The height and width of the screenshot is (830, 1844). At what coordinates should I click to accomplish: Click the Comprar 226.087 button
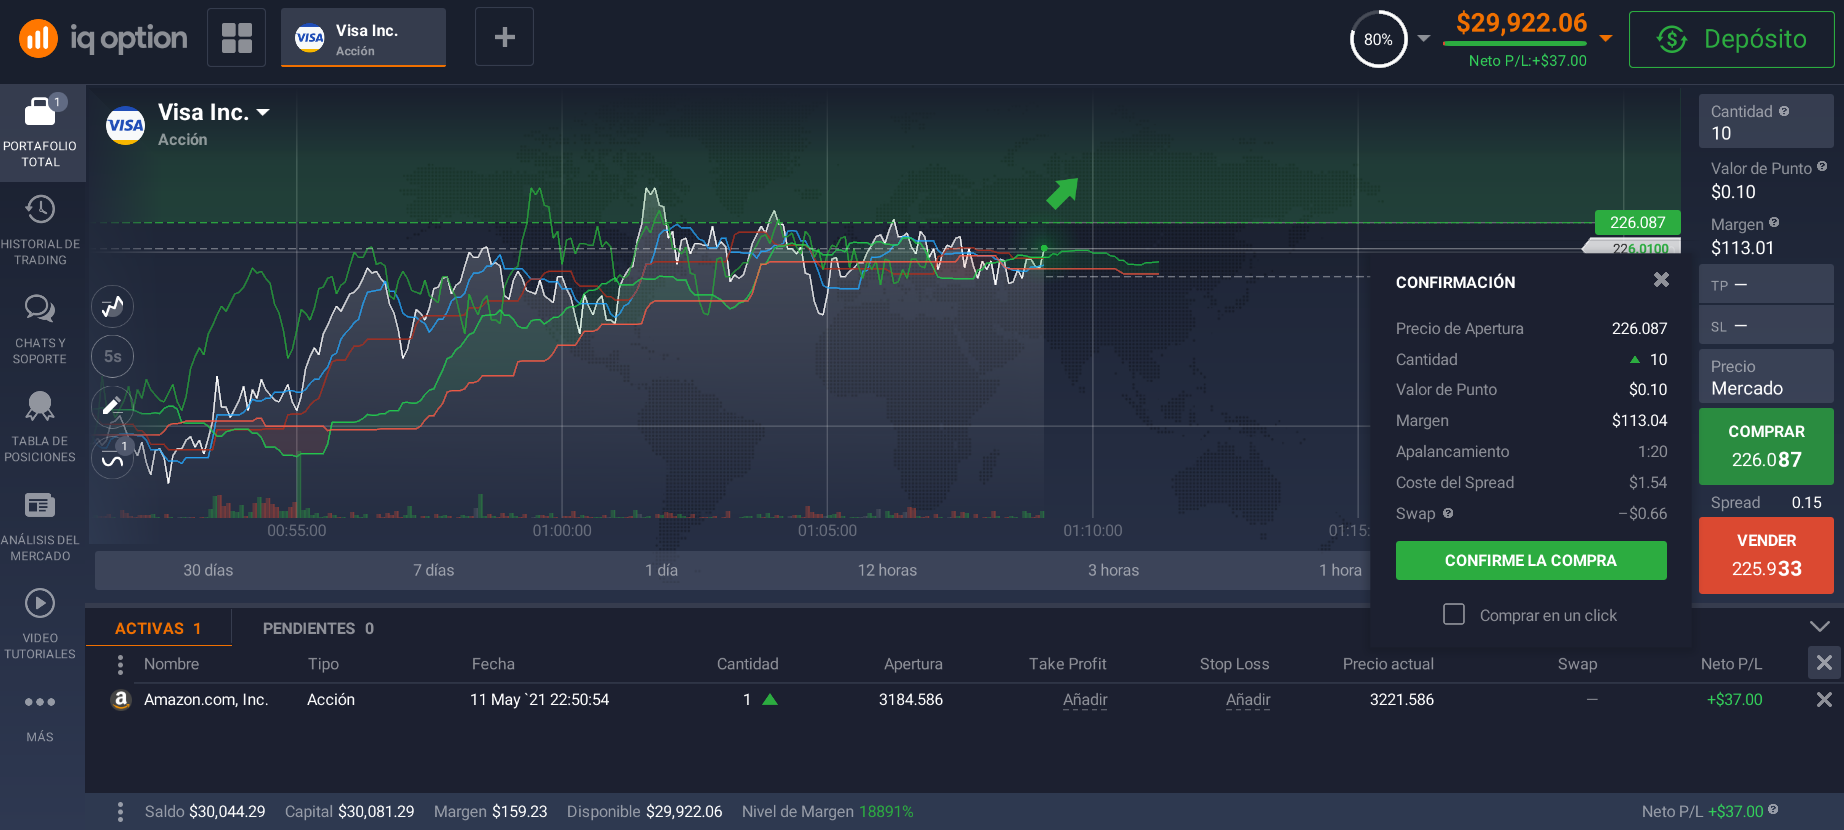1766,446
